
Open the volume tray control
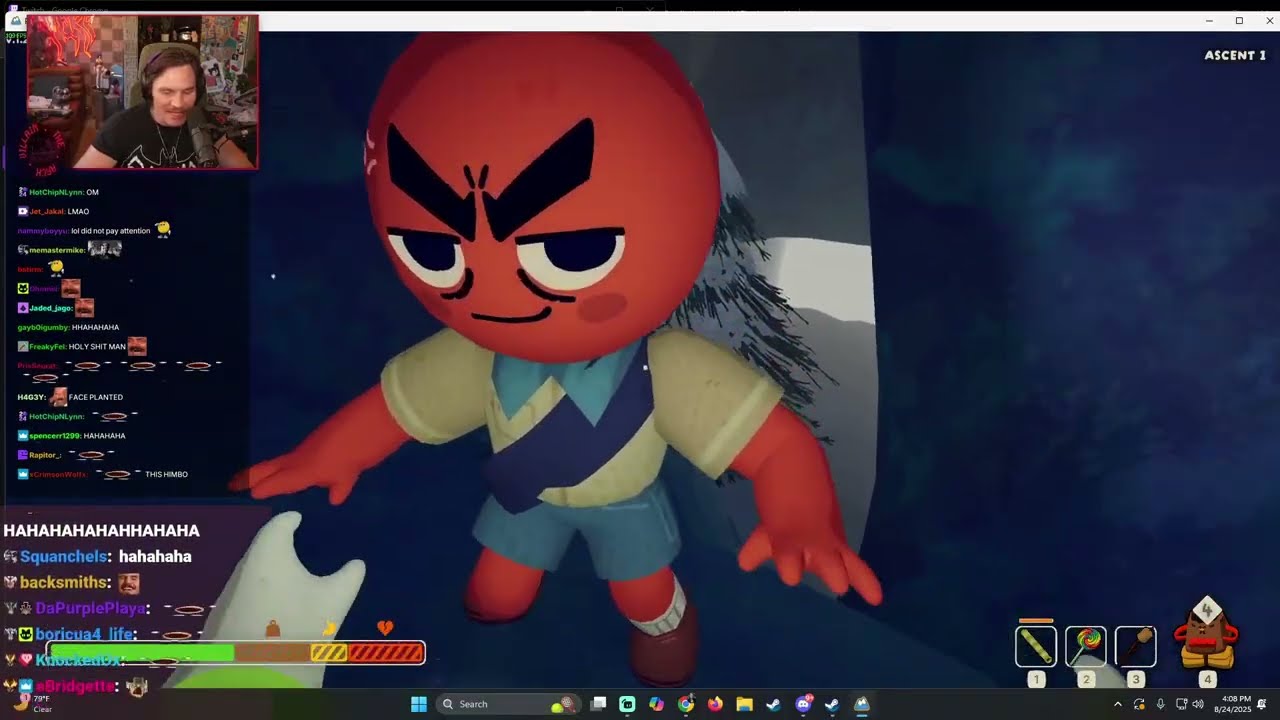pos(1198,704)
